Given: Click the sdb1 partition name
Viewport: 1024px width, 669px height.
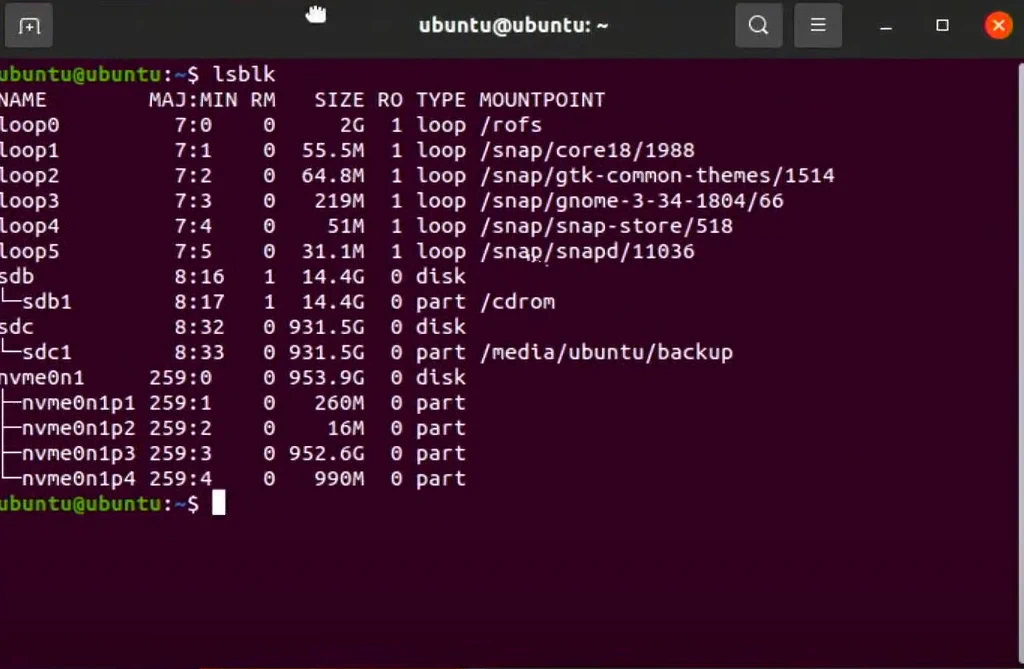Looking at the screenshot, I should coord(47,302).
